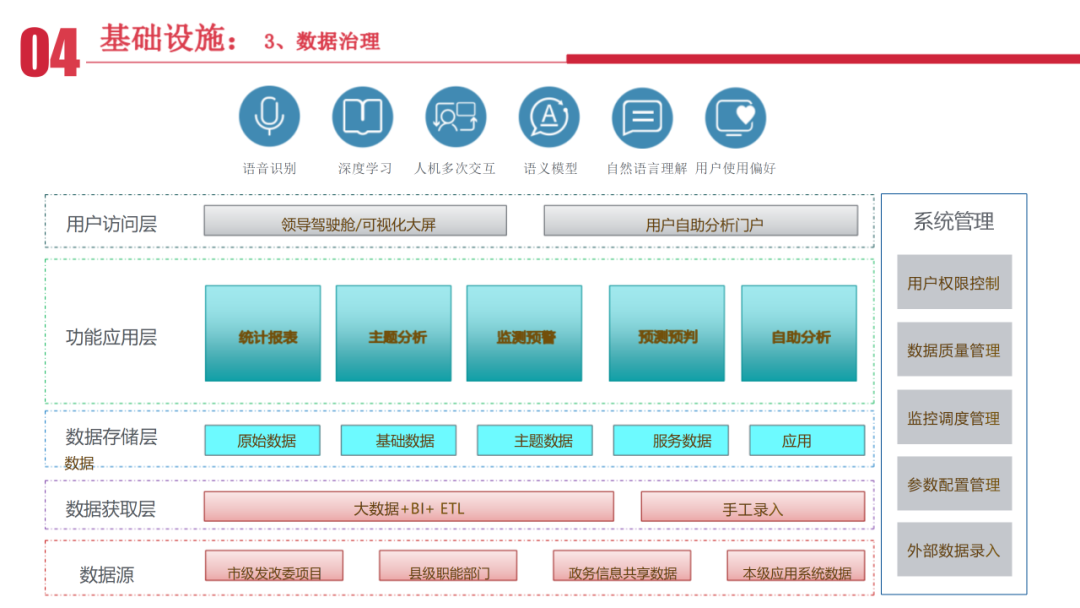This screenshot has width=1080, height=608.
Task: Click the 自然语言理解 caption text
Action: pyautogui.click(x=647, y=168)
